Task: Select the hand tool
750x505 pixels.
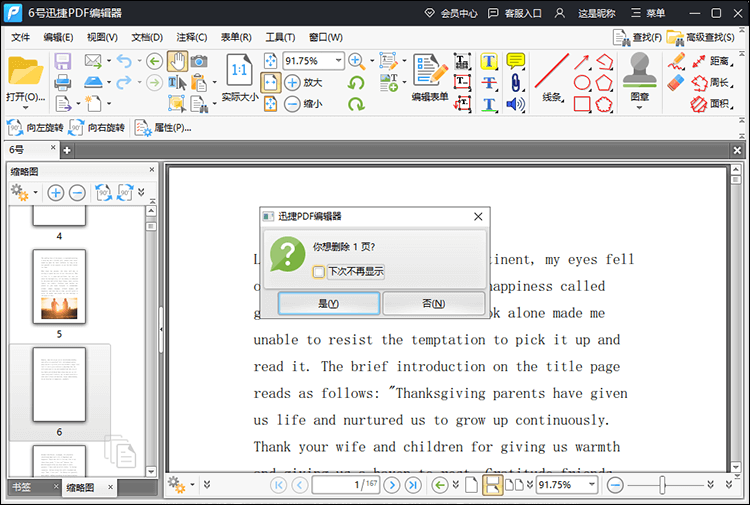Action: [177, 61]
